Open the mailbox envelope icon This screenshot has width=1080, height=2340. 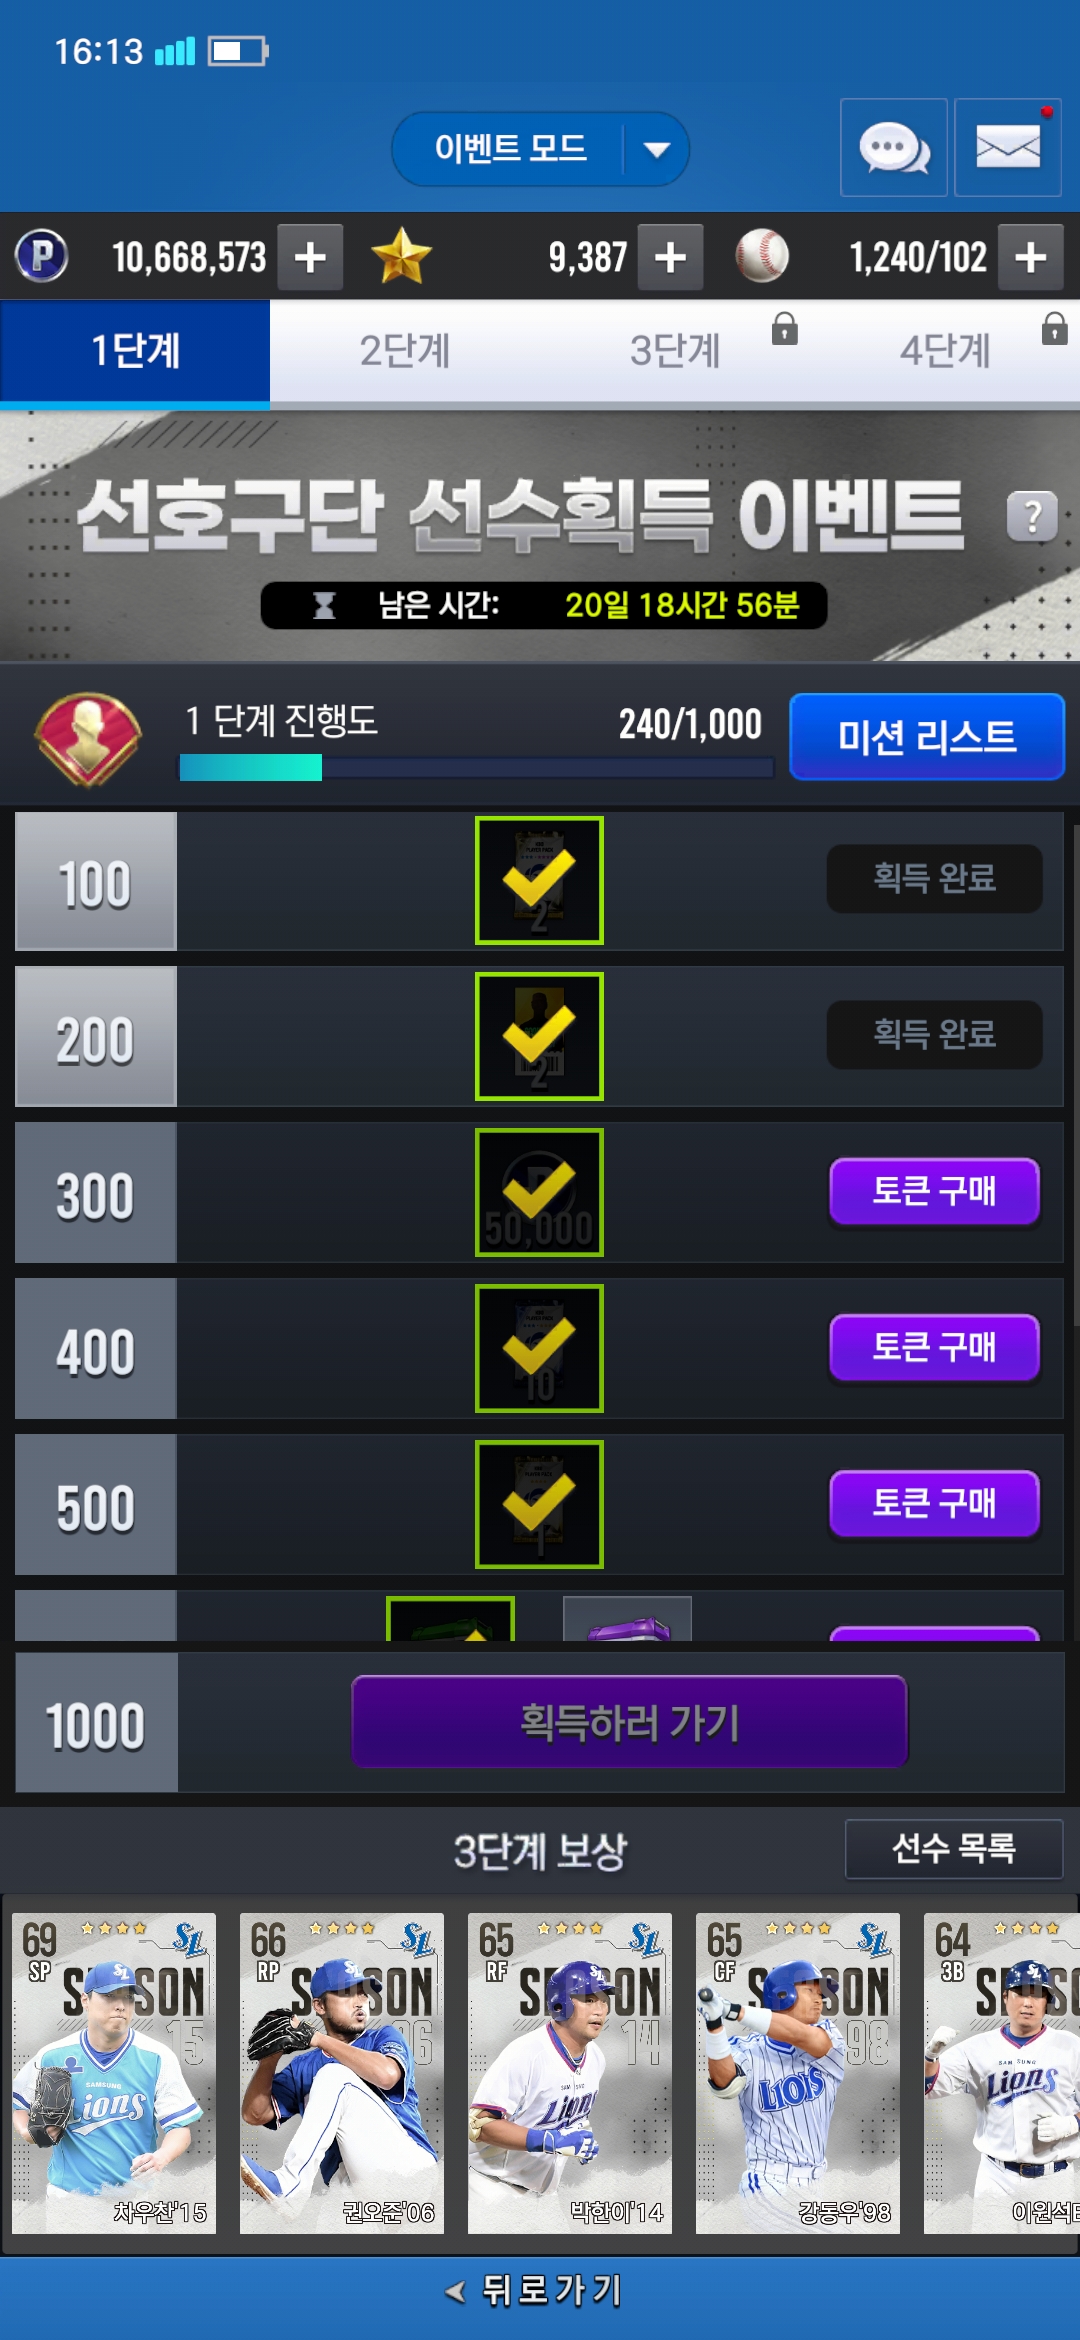tap(1007, 148)
